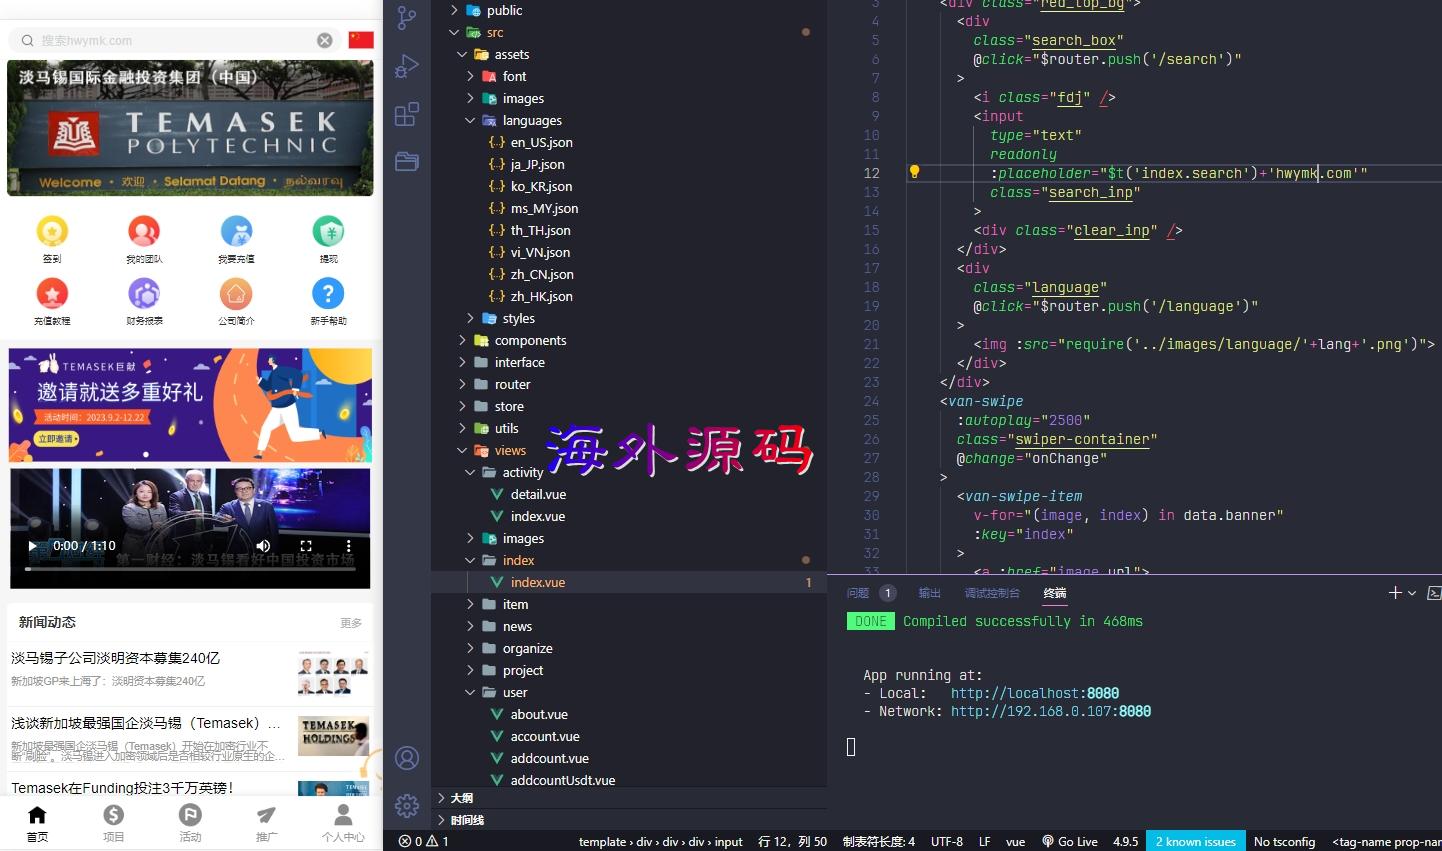Tap the 提现 withdraw icon

pos(328,232)
